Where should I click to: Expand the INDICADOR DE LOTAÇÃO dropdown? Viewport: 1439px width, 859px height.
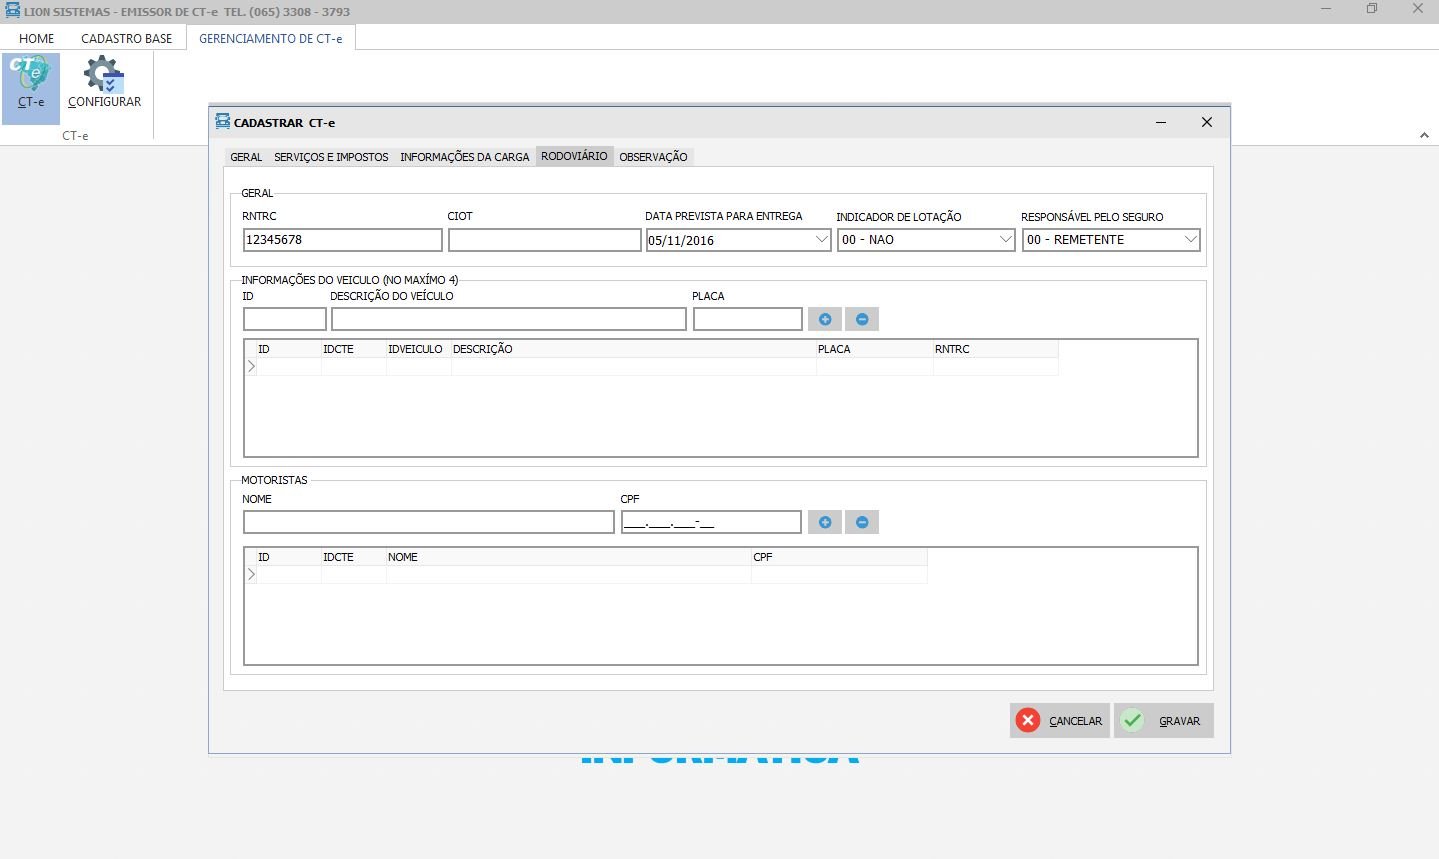tap(1005, 240)
